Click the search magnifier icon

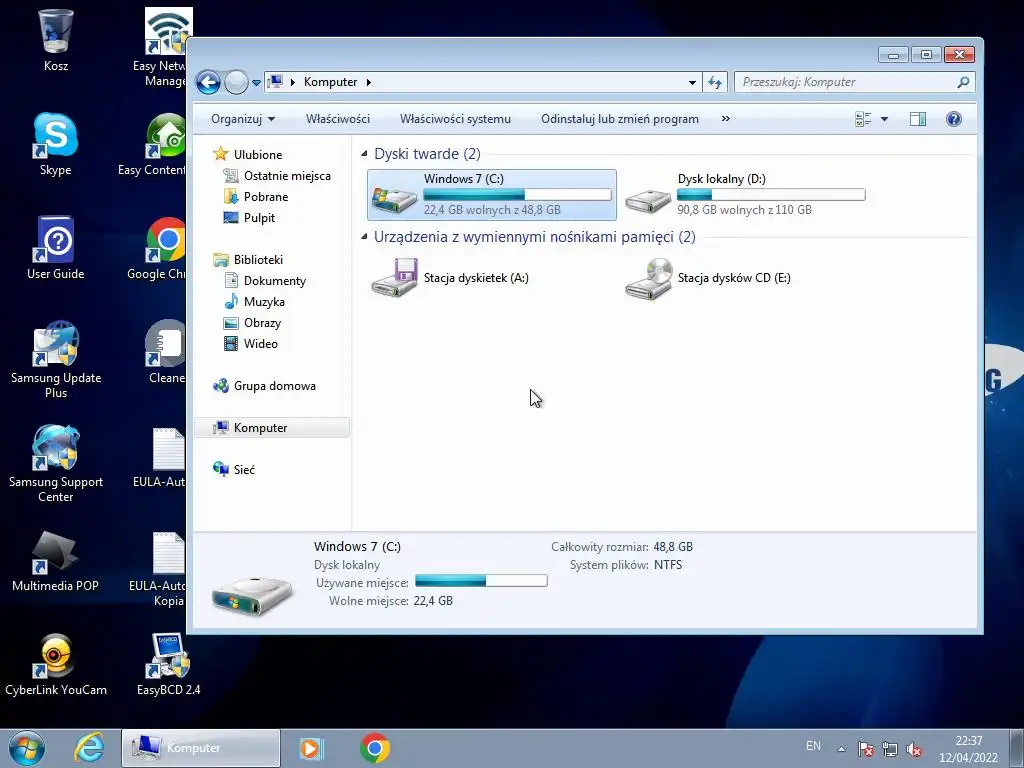963,82
